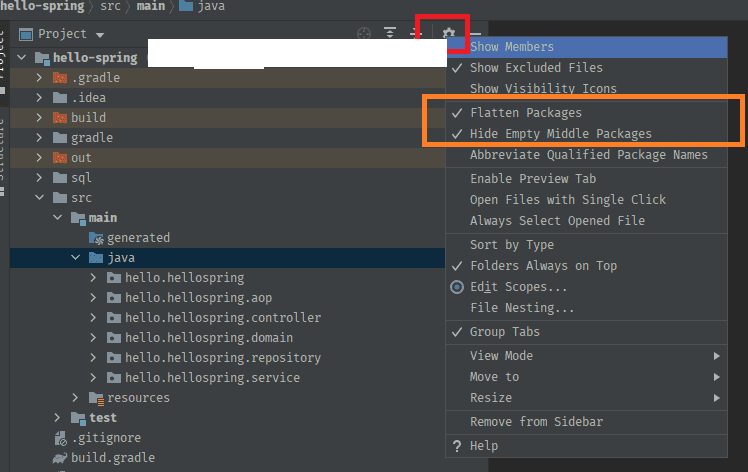Select the hello.hellospring.domain package
748x472 pixels.
click(x=228, y=338)
